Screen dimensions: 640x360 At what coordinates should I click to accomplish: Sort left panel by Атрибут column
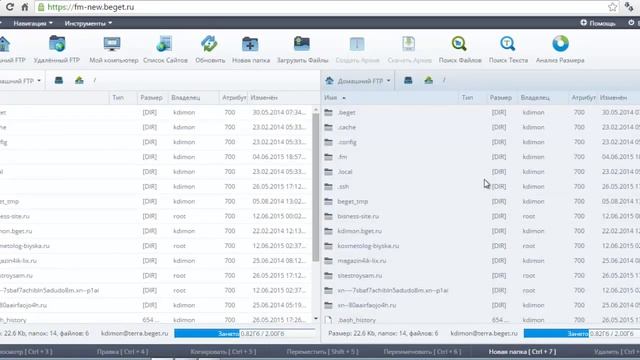(x=234, y=98)
